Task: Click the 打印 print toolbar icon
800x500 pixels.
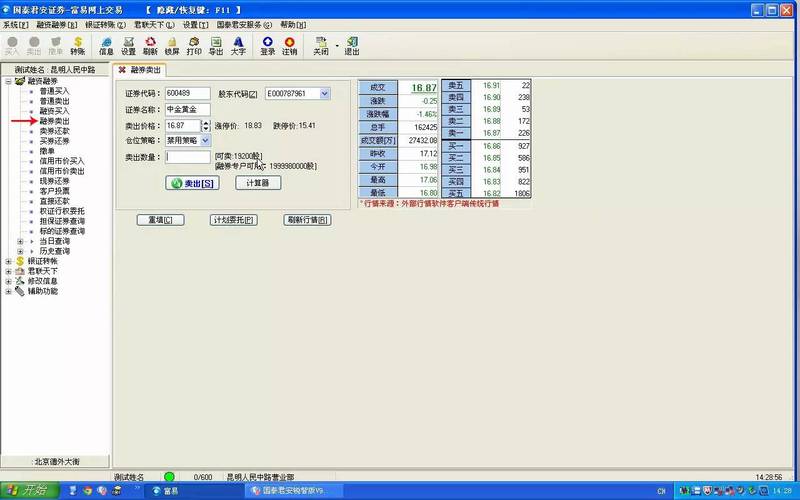Action: [x=194, y=46]
